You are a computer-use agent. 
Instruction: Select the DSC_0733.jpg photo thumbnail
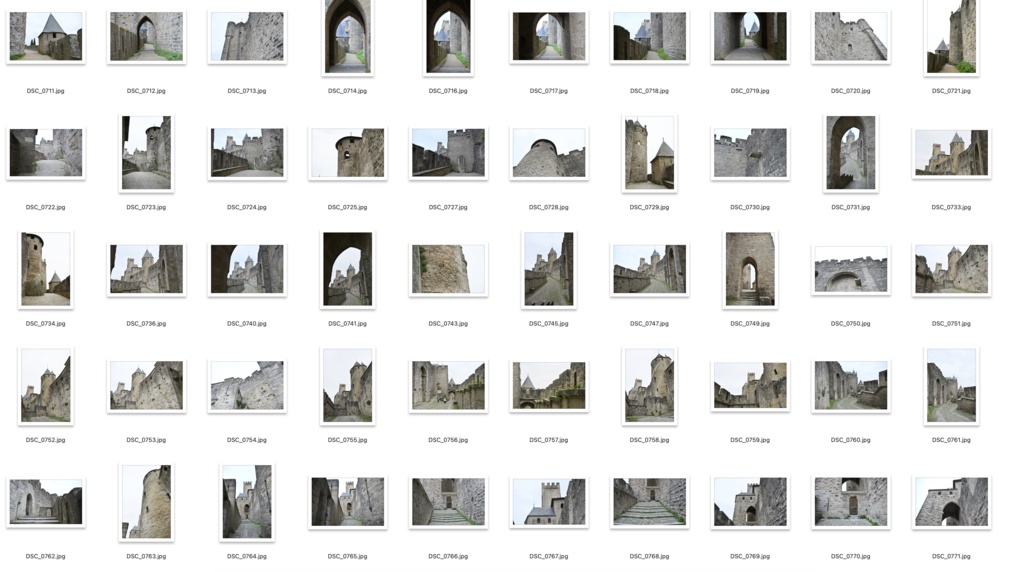click(x=952, y=153)
